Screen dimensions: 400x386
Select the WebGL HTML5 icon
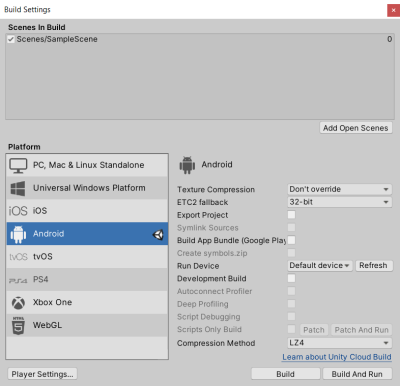point(18,326)
